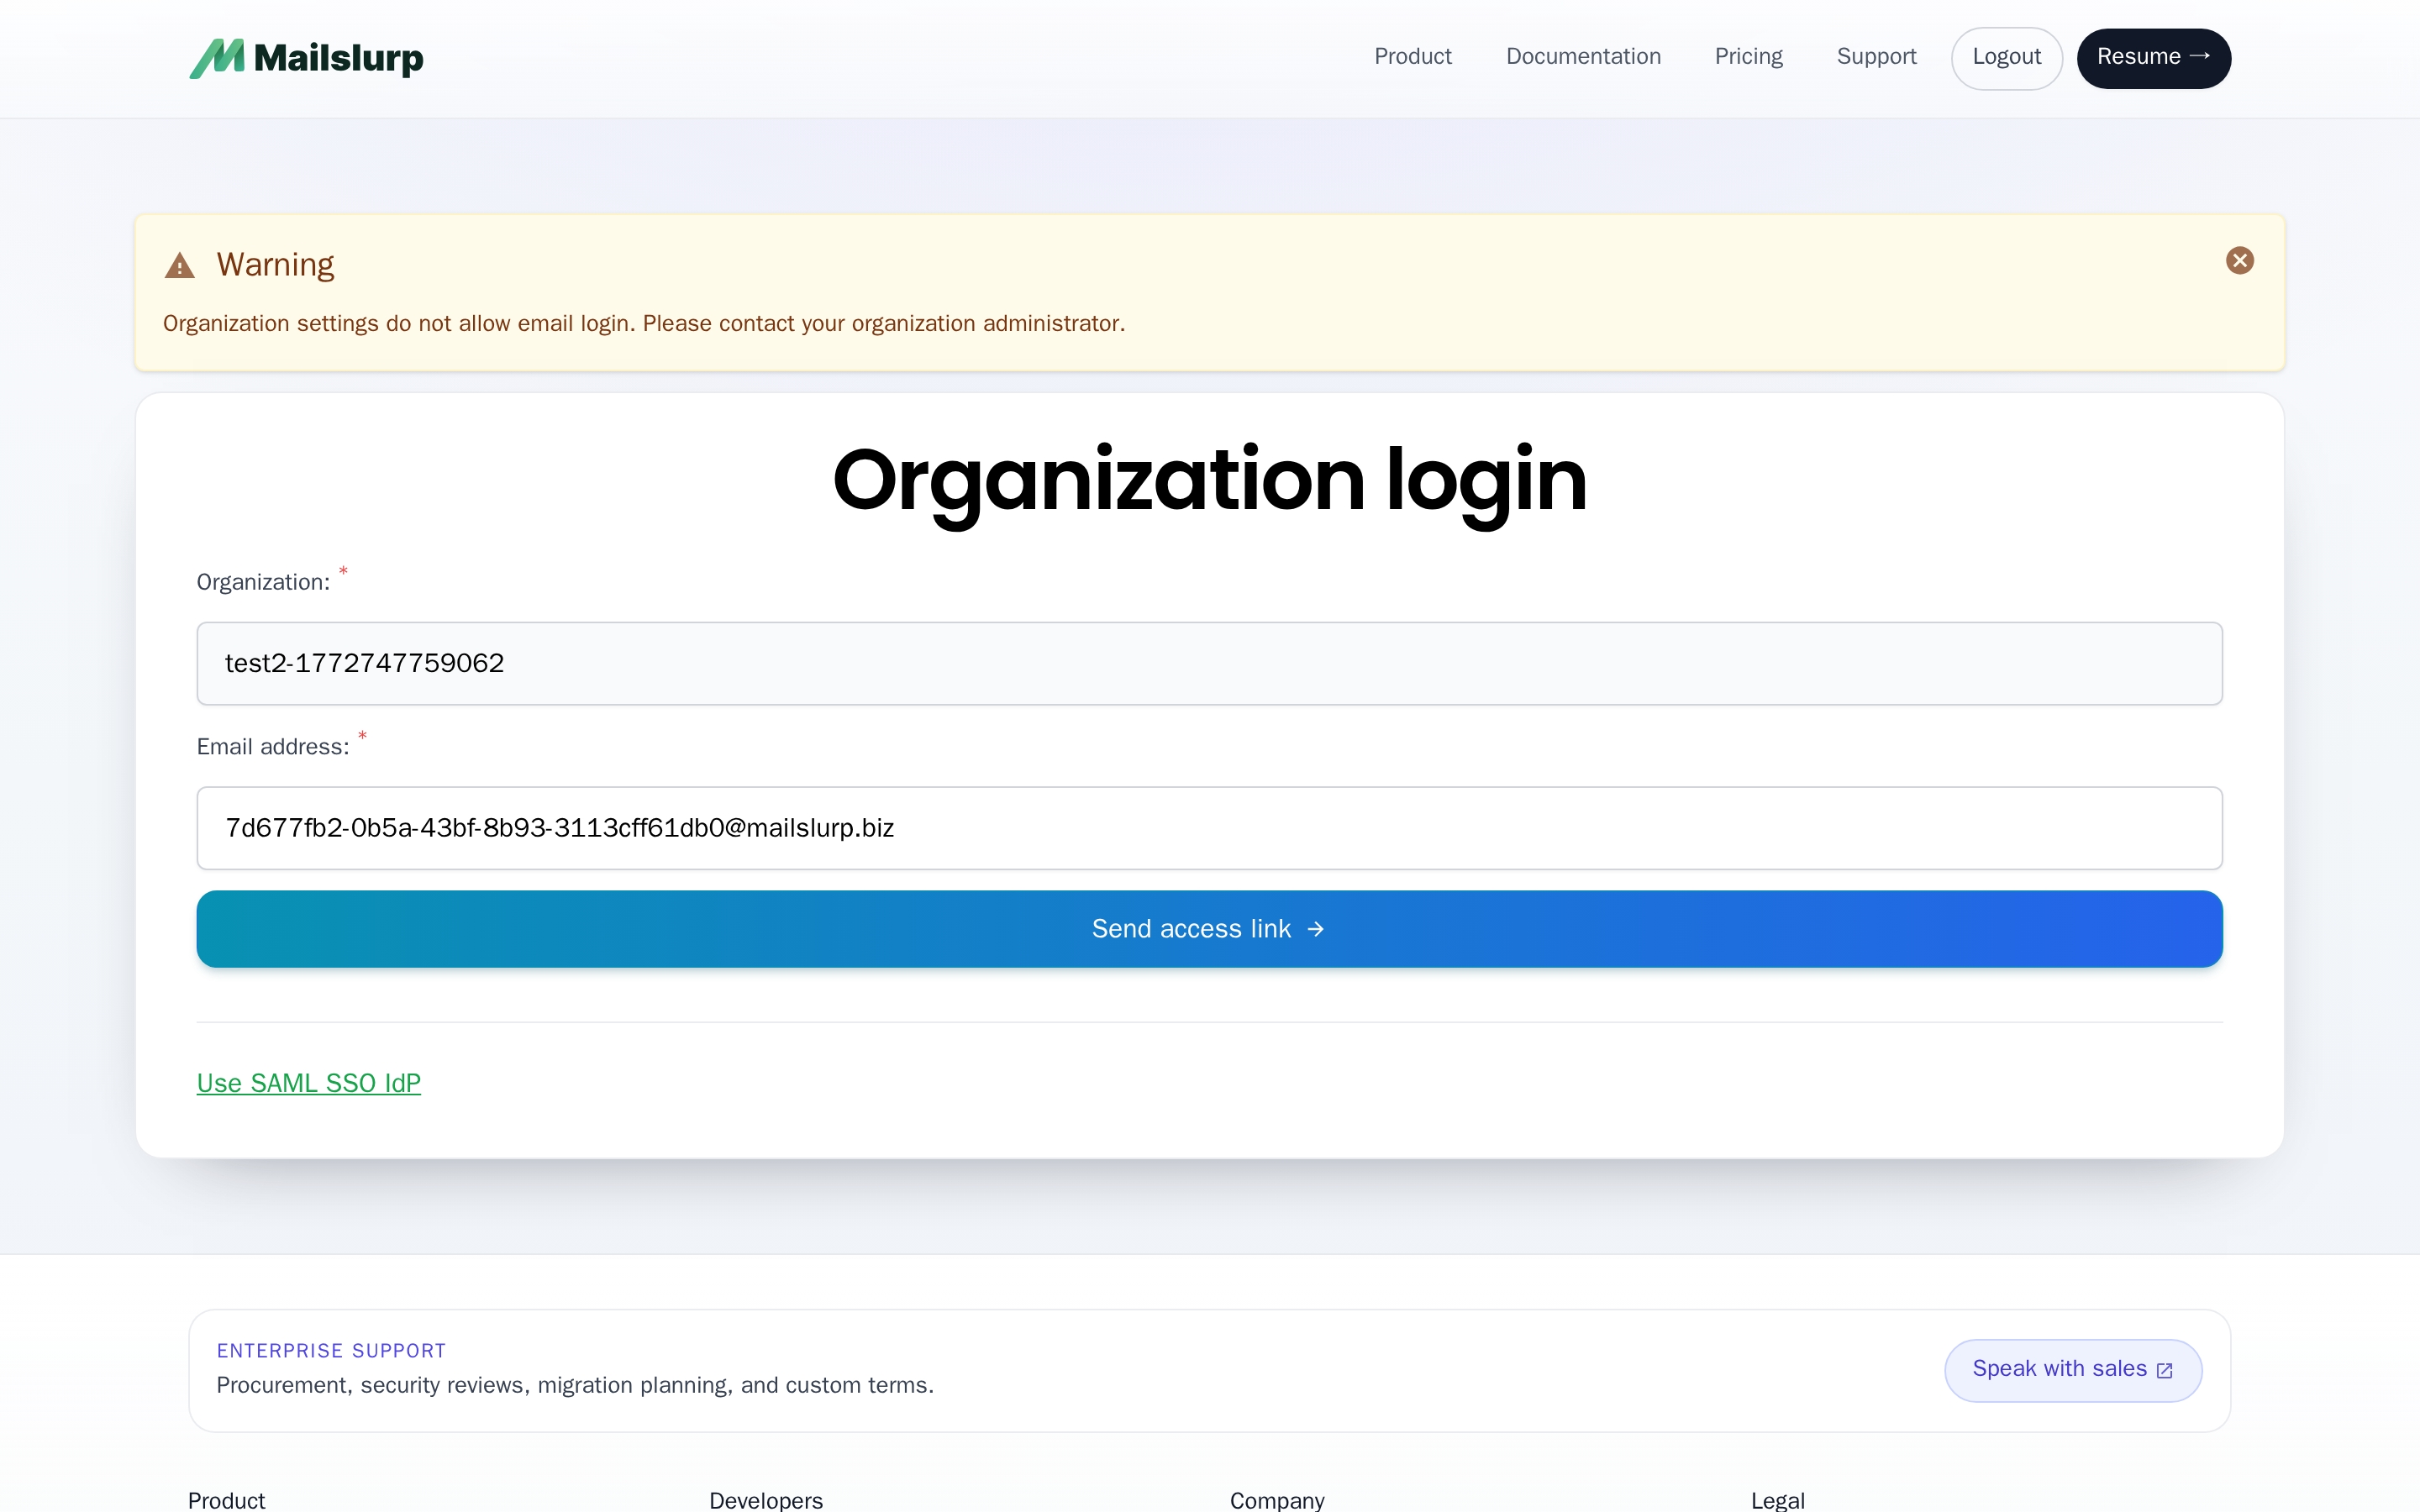Image resolution: width=2420 pixels, height=1512 pixels.
Task: Navigate to the Pricing page
Action: click(1748, 57)
